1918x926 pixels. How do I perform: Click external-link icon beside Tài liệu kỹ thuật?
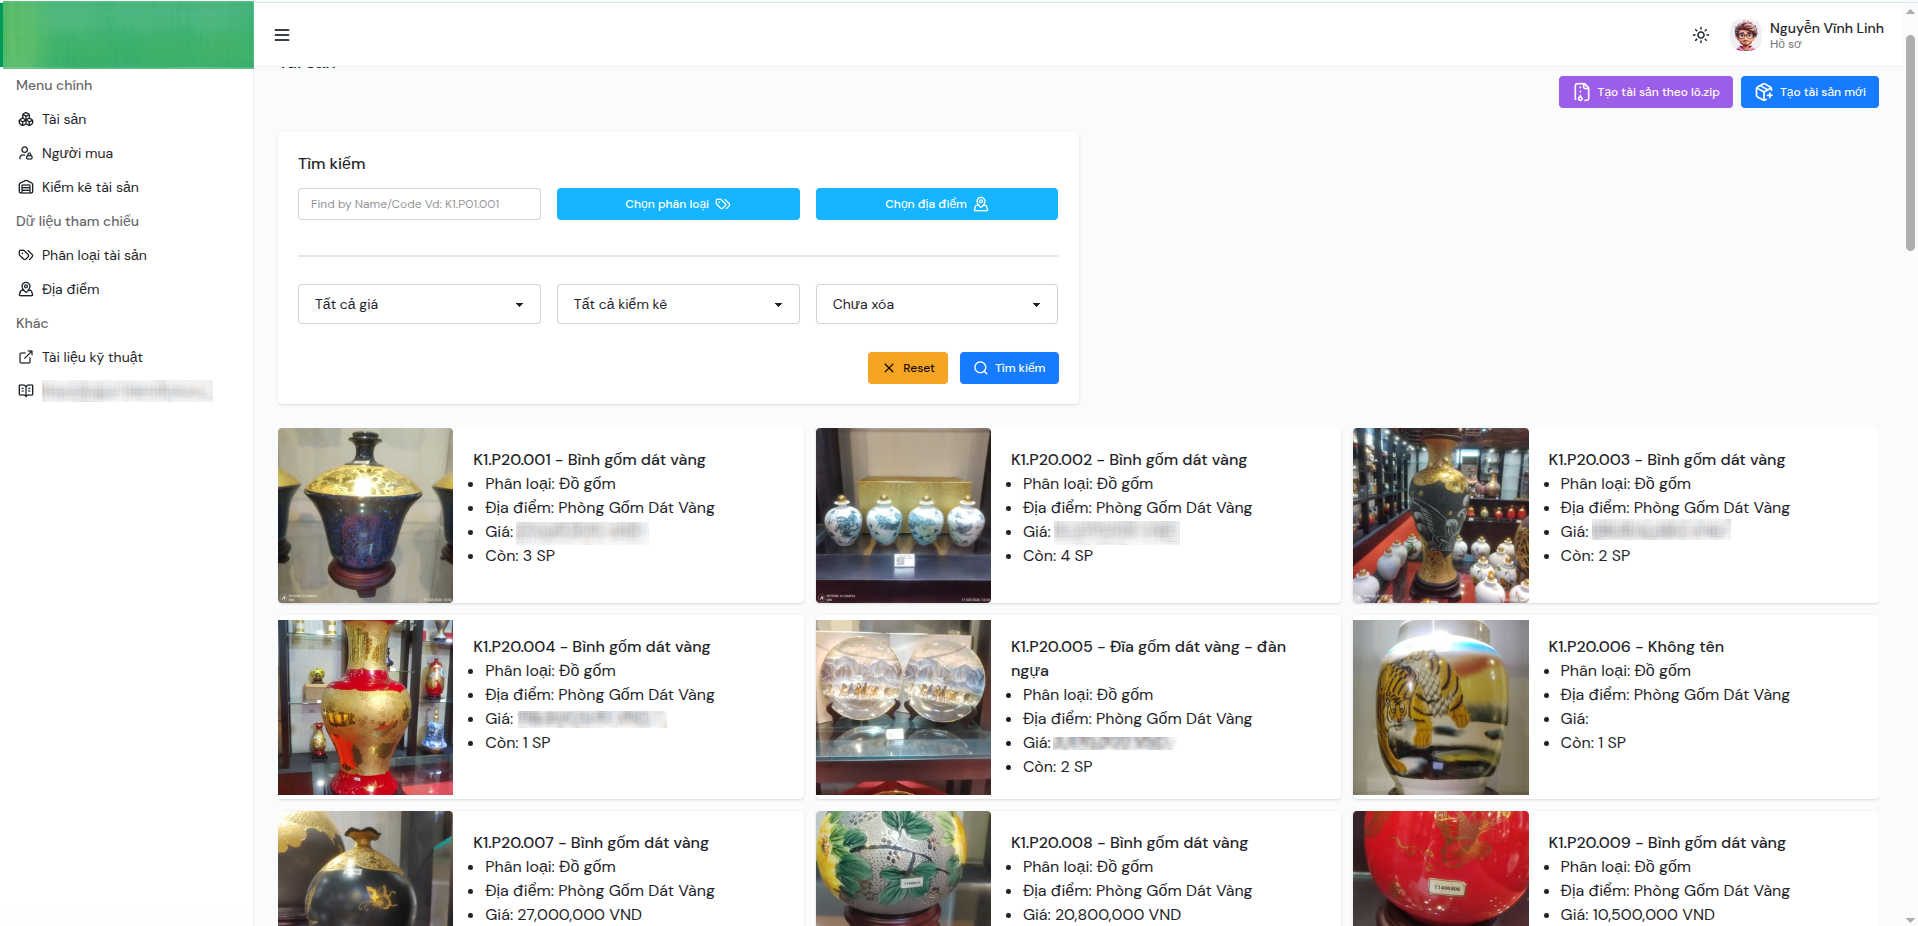tap(25, 357)
